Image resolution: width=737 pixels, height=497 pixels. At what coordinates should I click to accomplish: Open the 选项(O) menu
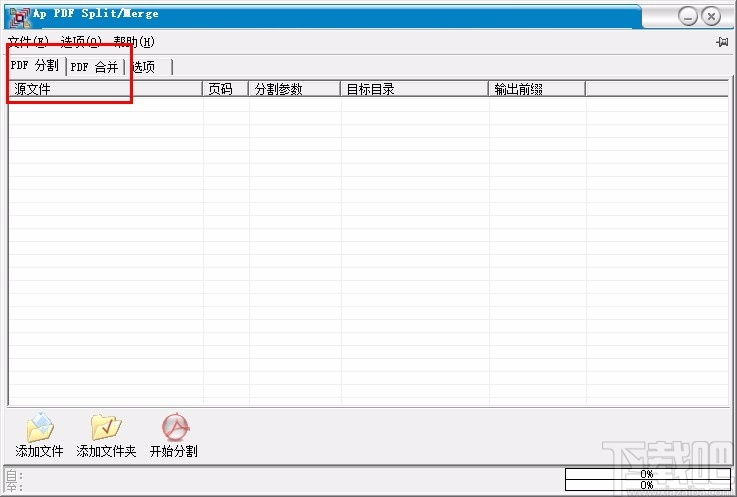[x=81, y=42]
